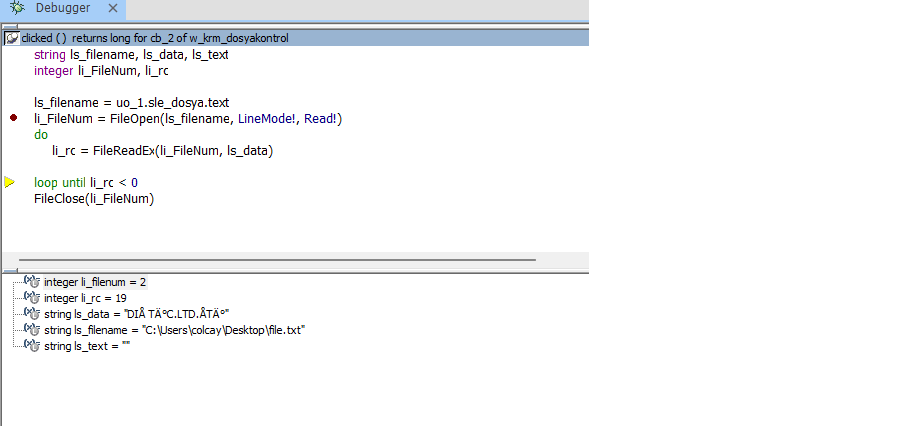The image size is (904, 426).
Task: Click variable icon beside li_rc
Action: coord(31,298)
